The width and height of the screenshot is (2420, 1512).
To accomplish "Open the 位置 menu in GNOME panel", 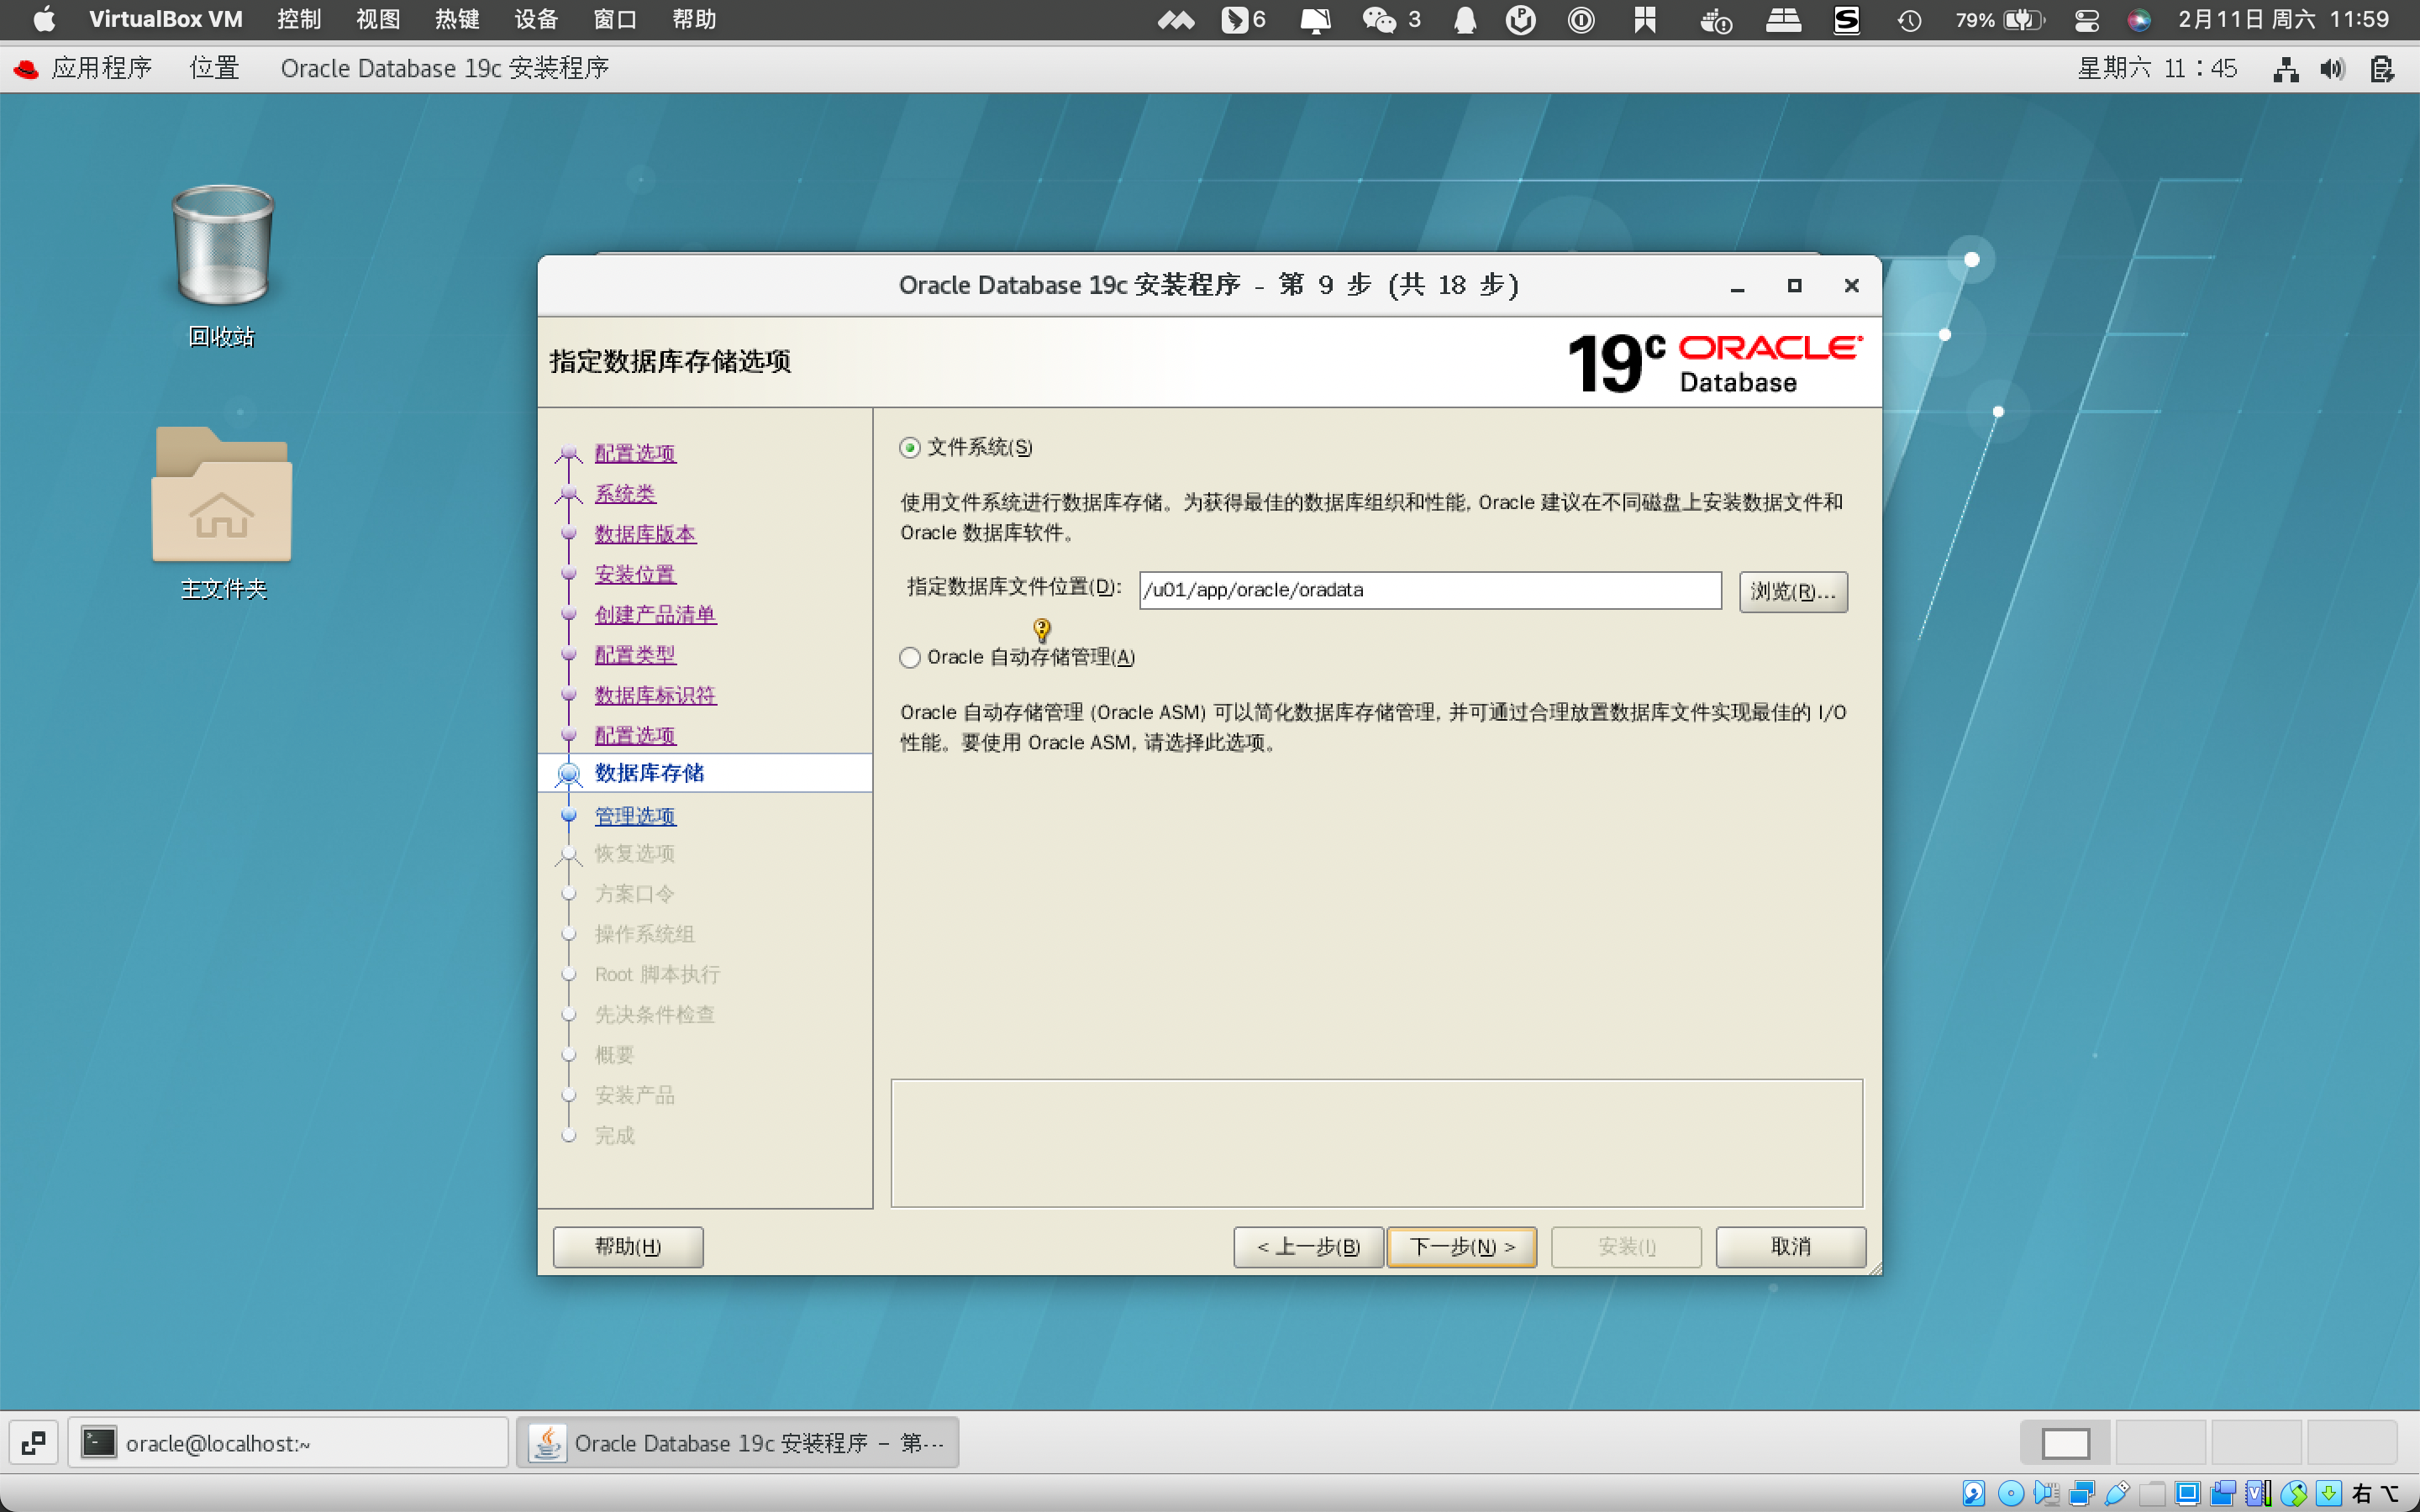I will (215, 68).
